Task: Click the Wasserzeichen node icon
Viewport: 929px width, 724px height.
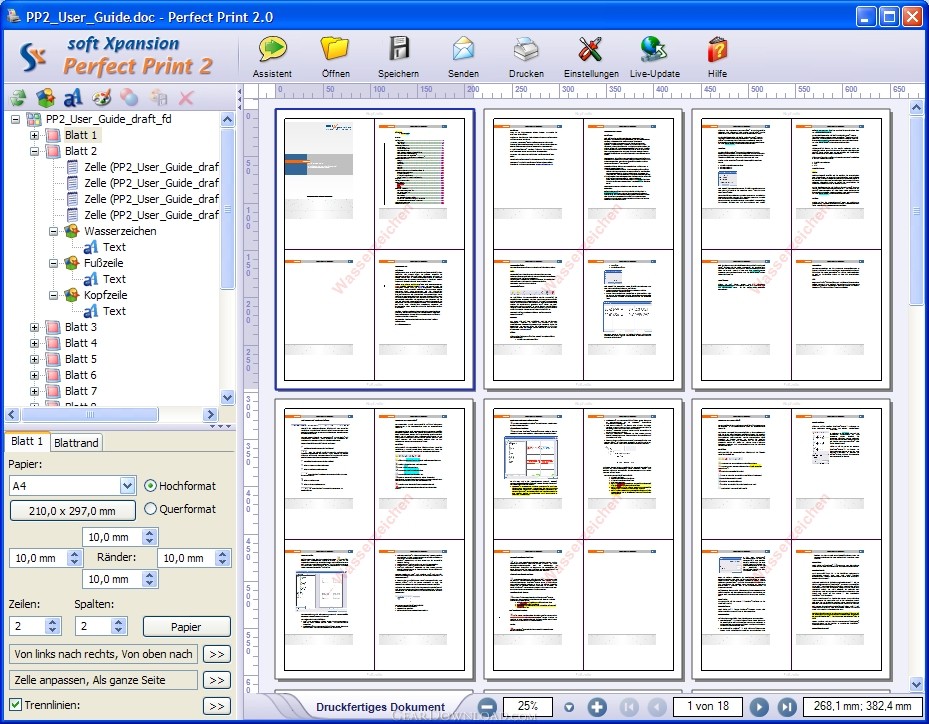Action: [72, 231]
